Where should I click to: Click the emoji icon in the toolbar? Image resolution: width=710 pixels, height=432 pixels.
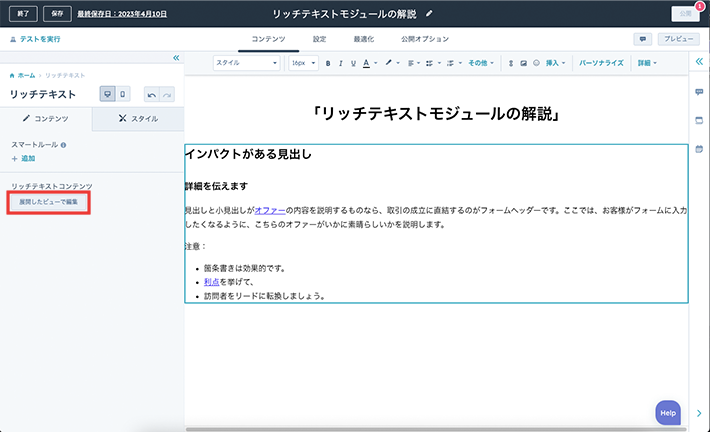tap(536, 63)
